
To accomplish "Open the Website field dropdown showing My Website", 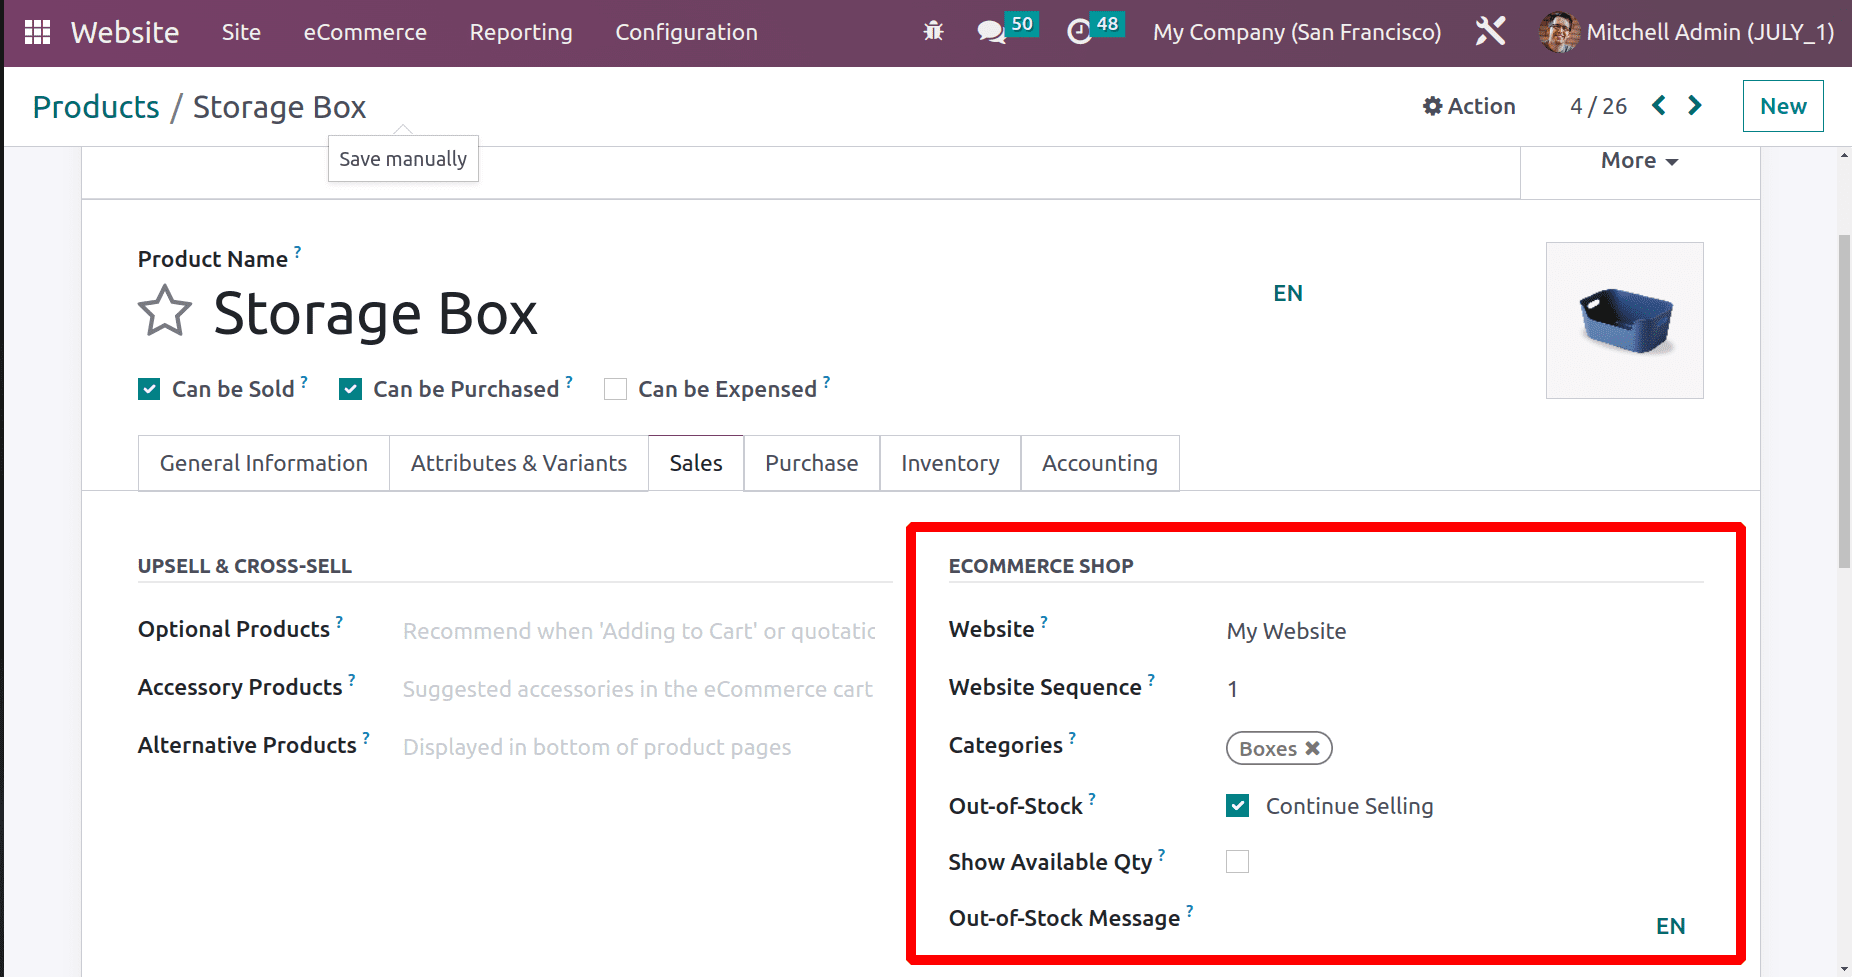I will coord(1464,631).
